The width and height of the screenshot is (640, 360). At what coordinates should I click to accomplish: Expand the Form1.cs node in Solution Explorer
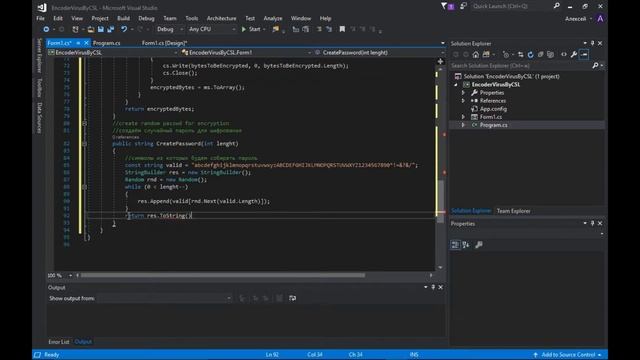[463, 117]
